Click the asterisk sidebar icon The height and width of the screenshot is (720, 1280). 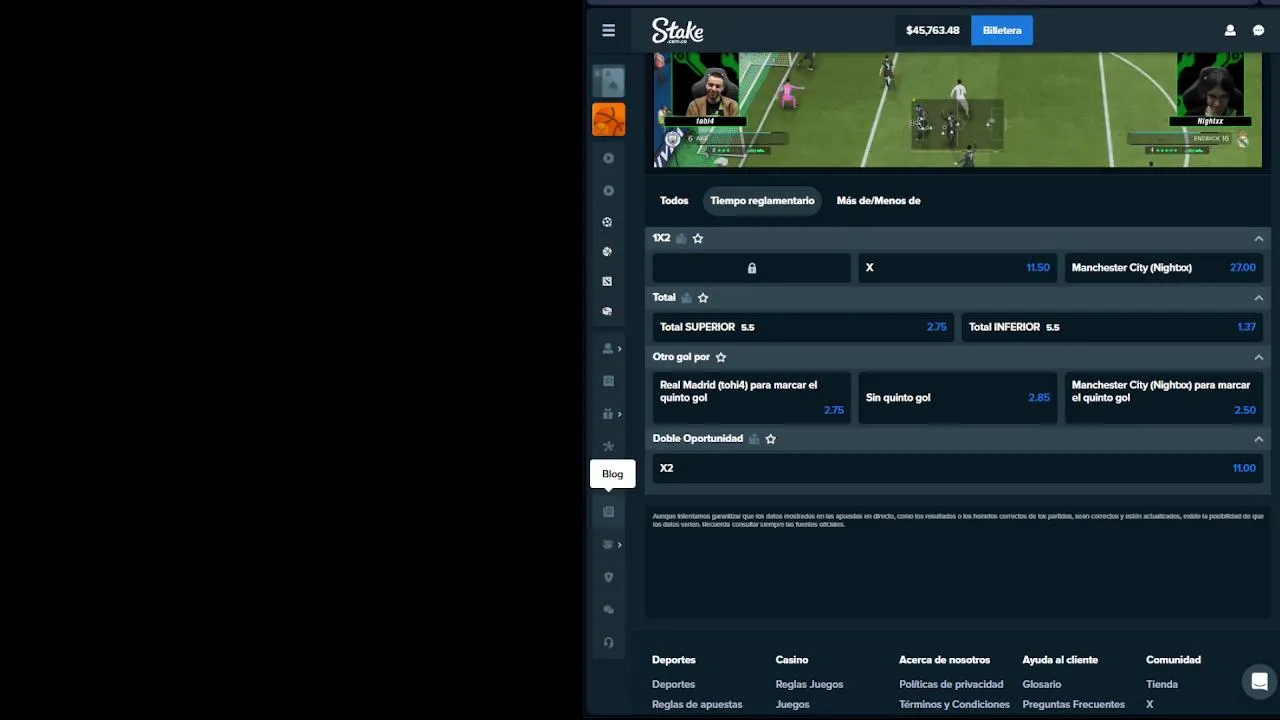click(x=607, y=446)
